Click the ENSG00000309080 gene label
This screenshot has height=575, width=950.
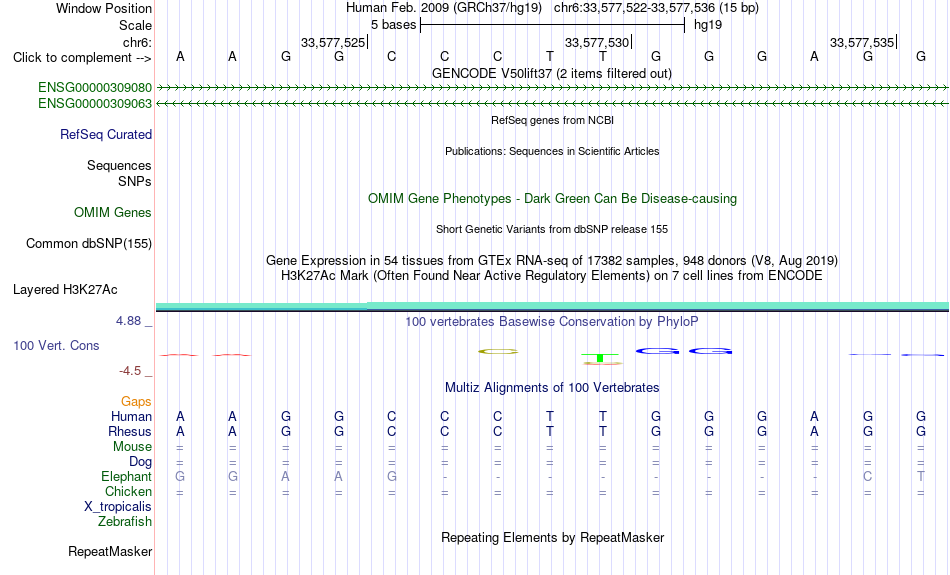pyautogui.click(x=95, y=88)
